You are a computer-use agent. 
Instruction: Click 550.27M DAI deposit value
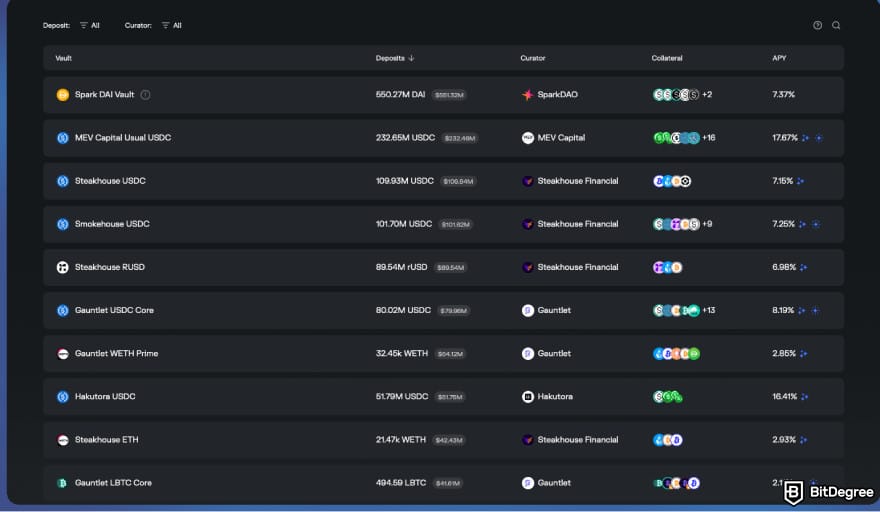coord(400,94)
